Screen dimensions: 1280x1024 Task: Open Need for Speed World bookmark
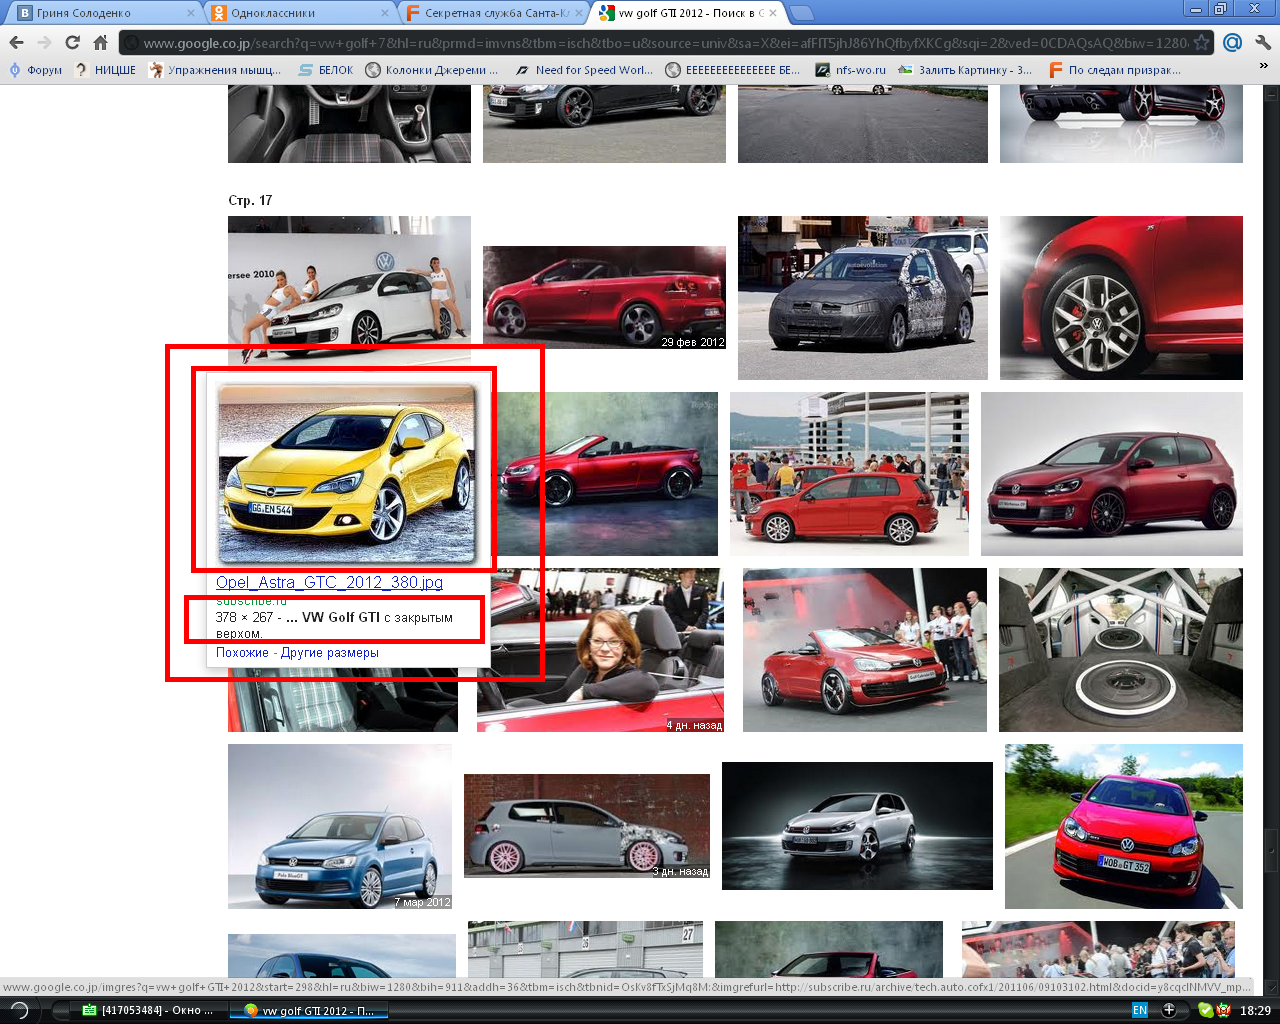584,70
